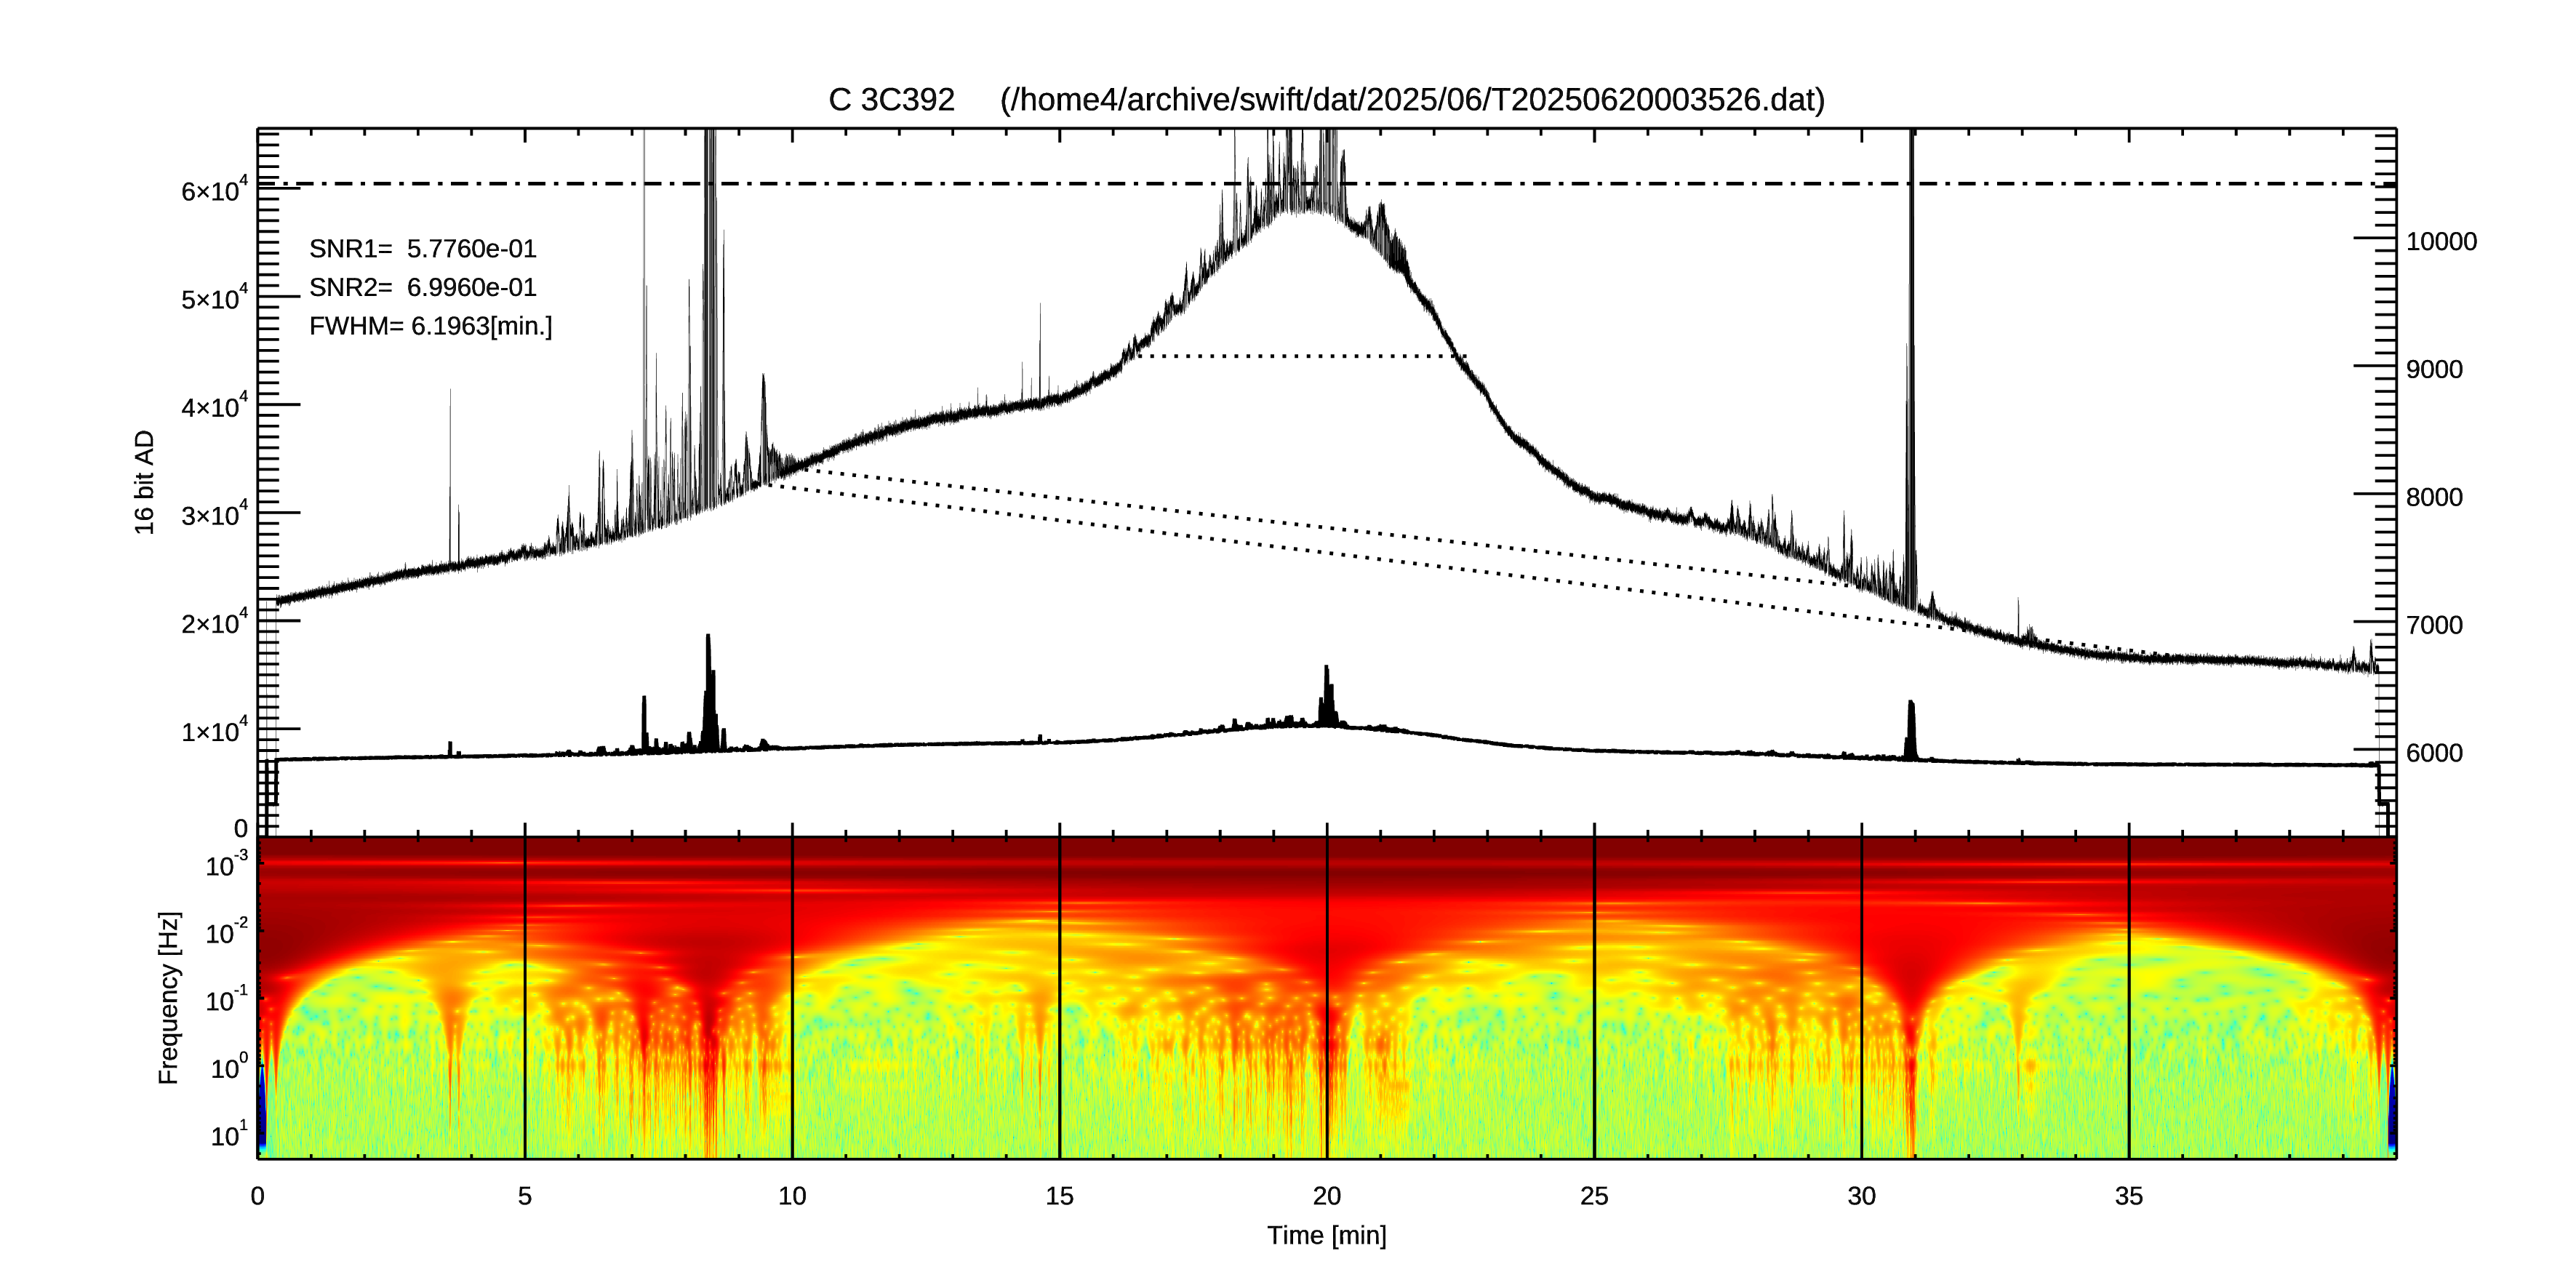Image resolution: width=2576 pixels, height=1288 pixels.
Task: Click the time axis label '25'
Action: click(1594, 1196)
